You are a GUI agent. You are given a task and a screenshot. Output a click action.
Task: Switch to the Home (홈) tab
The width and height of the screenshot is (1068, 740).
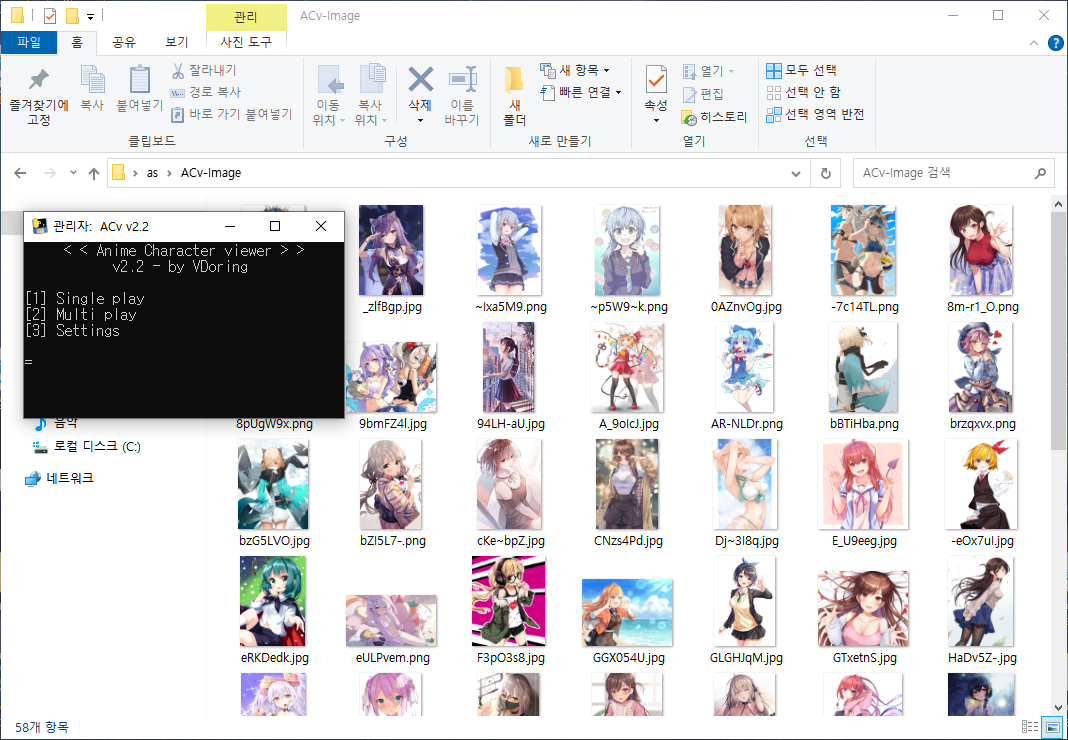coord(77,42)
